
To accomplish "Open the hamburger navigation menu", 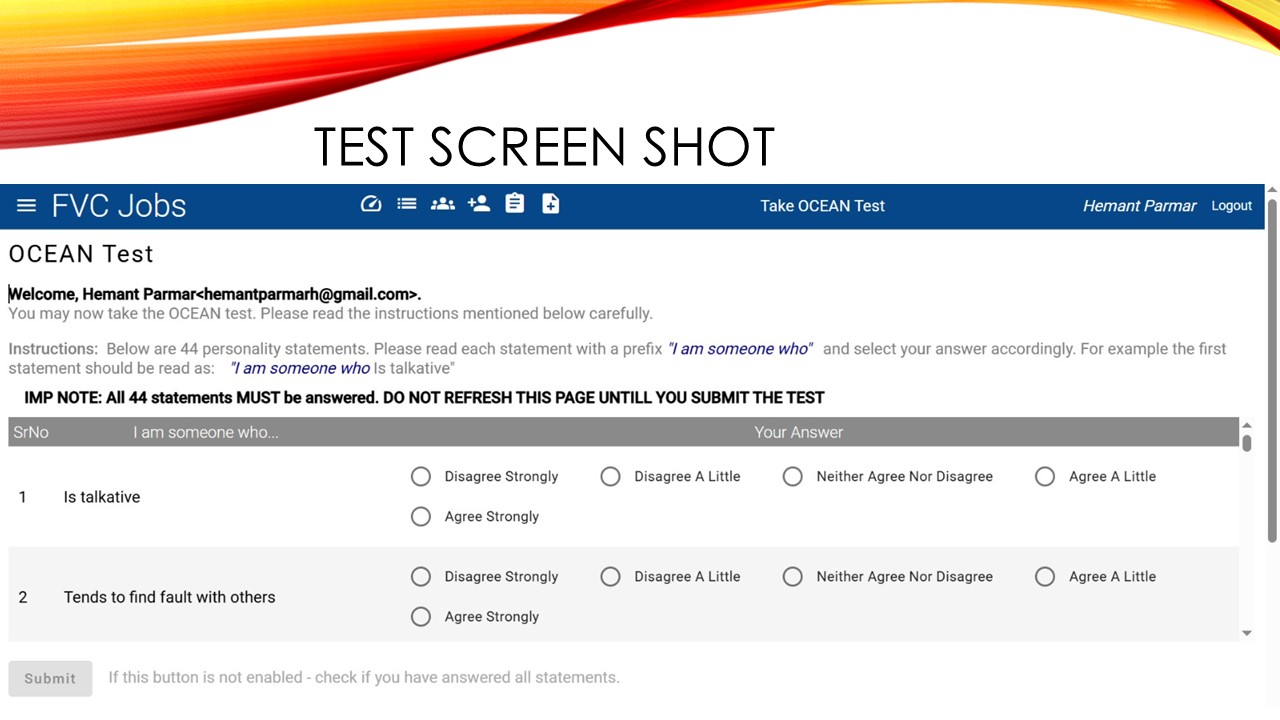I will click(27, 206).
